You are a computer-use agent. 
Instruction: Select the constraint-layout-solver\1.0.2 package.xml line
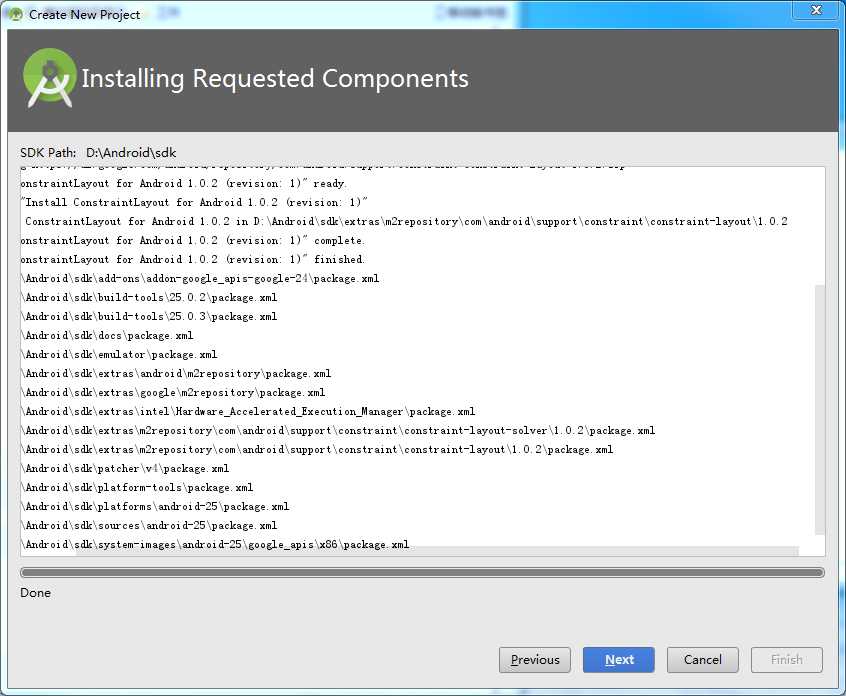(x=338, y=431)
